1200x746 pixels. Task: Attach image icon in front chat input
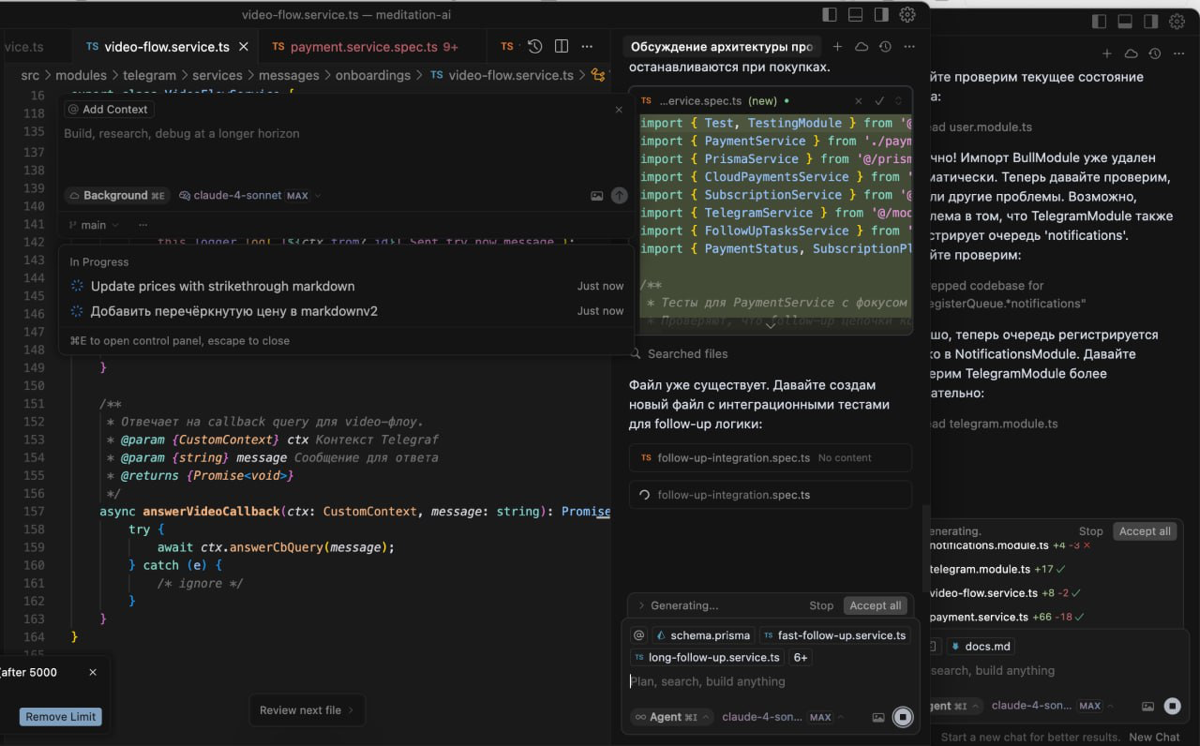[x=878, y=717]
